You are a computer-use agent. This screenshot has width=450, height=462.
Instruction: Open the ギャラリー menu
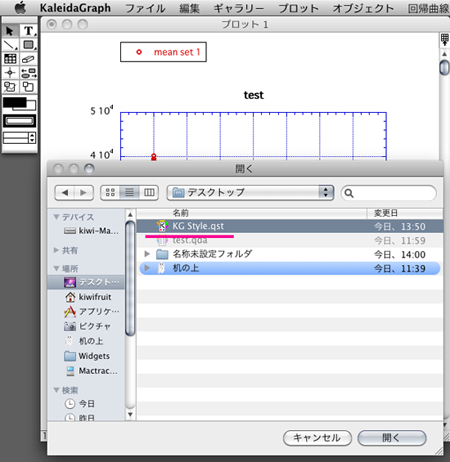tap(238, 8)
